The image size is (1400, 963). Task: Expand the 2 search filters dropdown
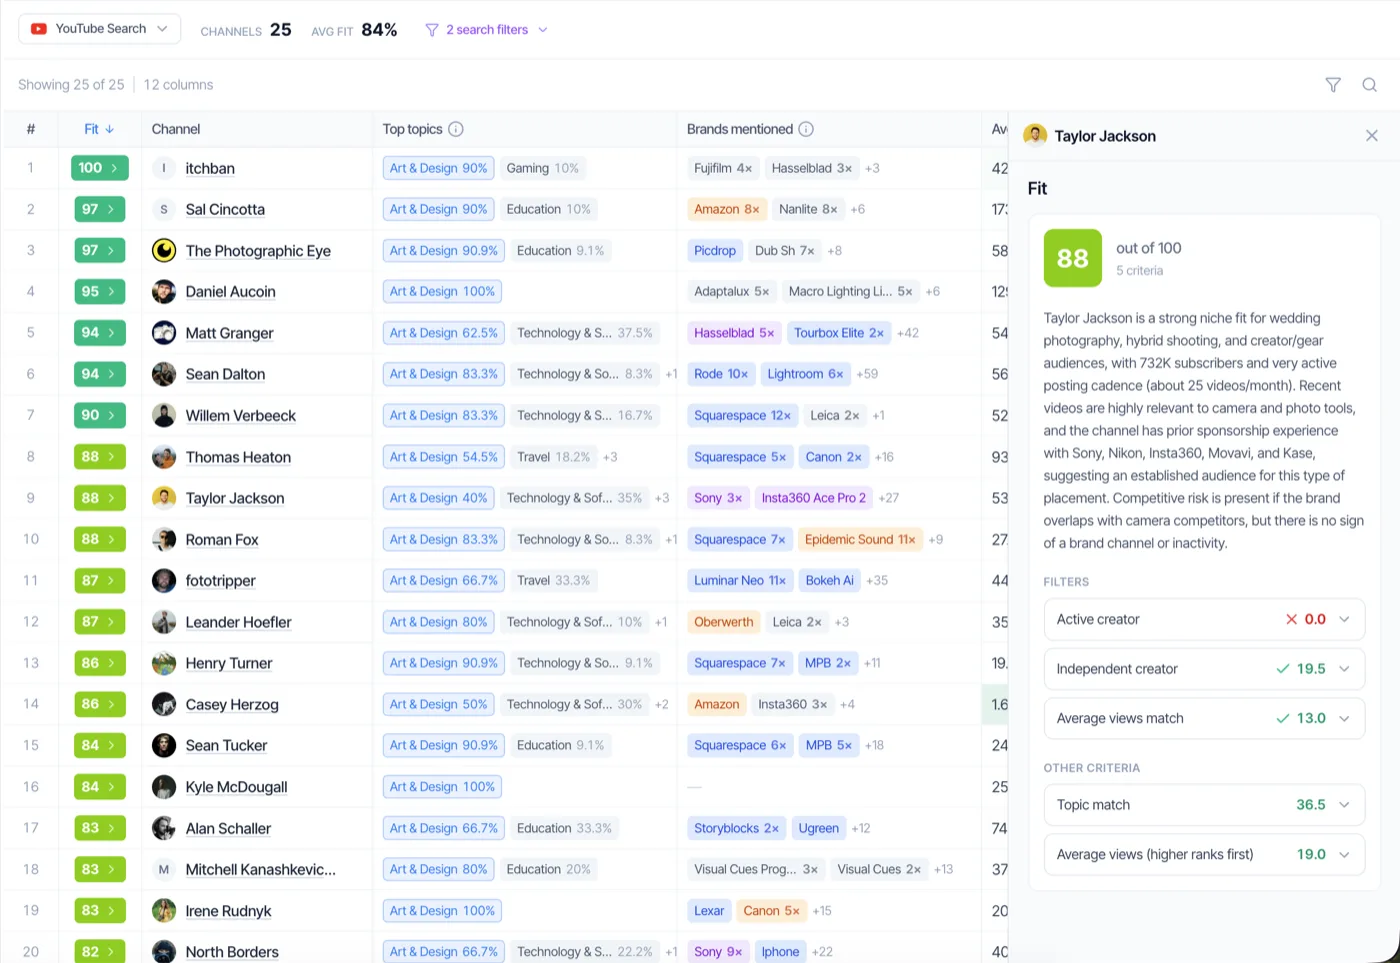[x=487, y=30]
